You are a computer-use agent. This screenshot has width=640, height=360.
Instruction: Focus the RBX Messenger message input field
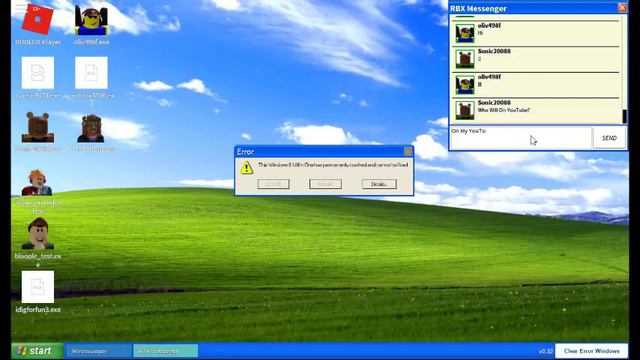[x=521, y=138]
